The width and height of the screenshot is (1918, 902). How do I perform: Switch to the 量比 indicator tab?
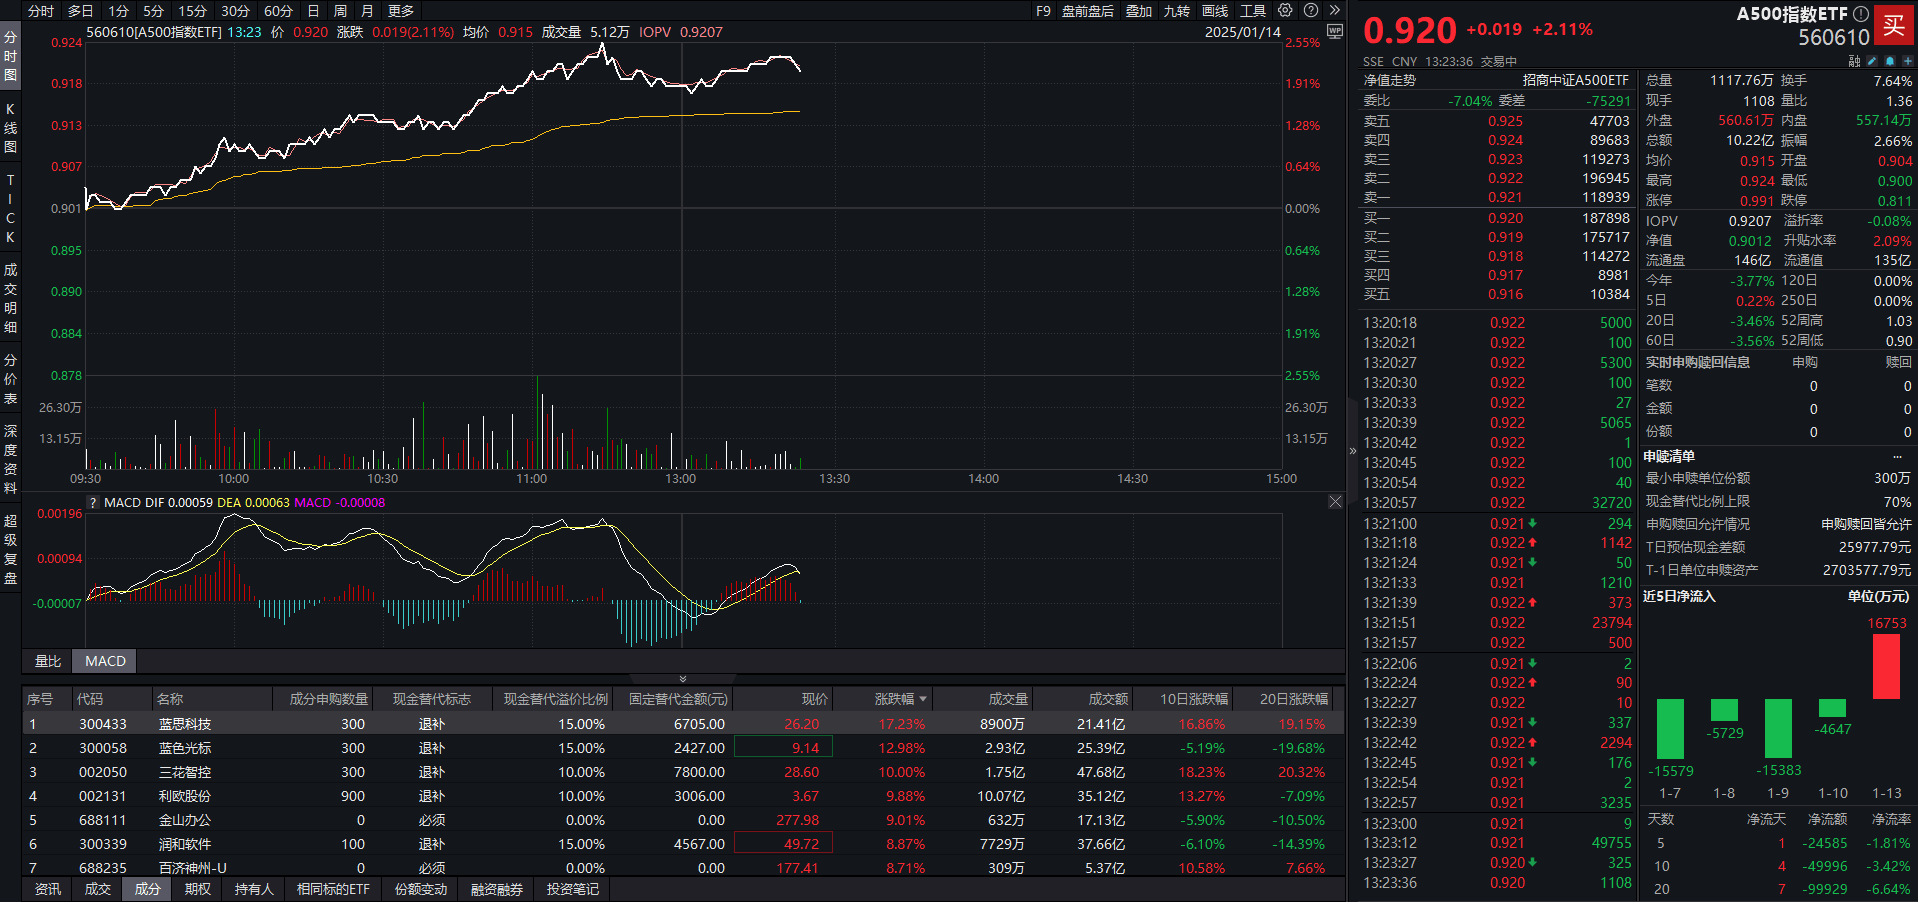tap(48, 661)
